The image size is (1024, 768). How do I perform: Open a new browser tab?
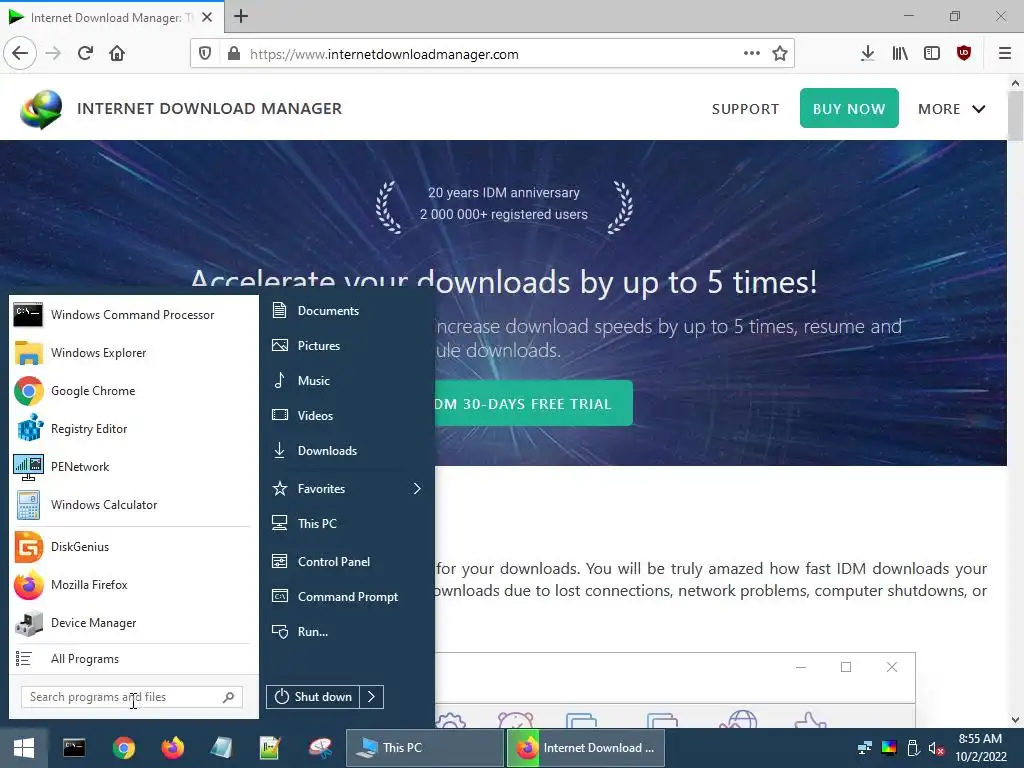coord(241,16)
